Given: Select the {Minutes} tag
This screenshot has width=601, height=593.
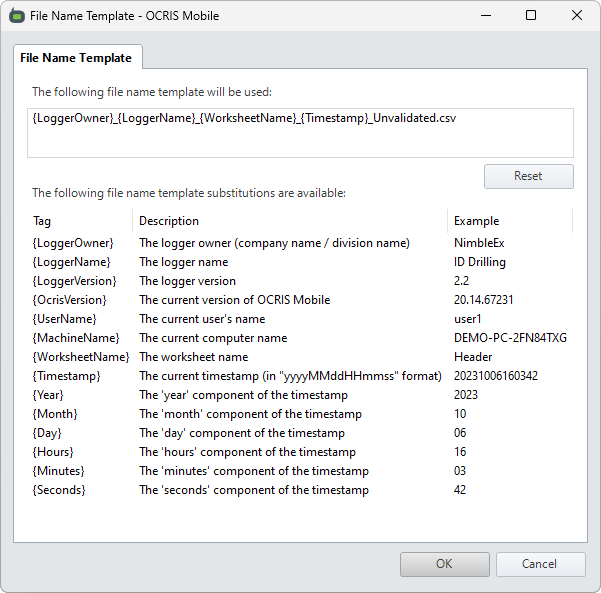Looking at the screenshot, I should [x=58, y=471].
